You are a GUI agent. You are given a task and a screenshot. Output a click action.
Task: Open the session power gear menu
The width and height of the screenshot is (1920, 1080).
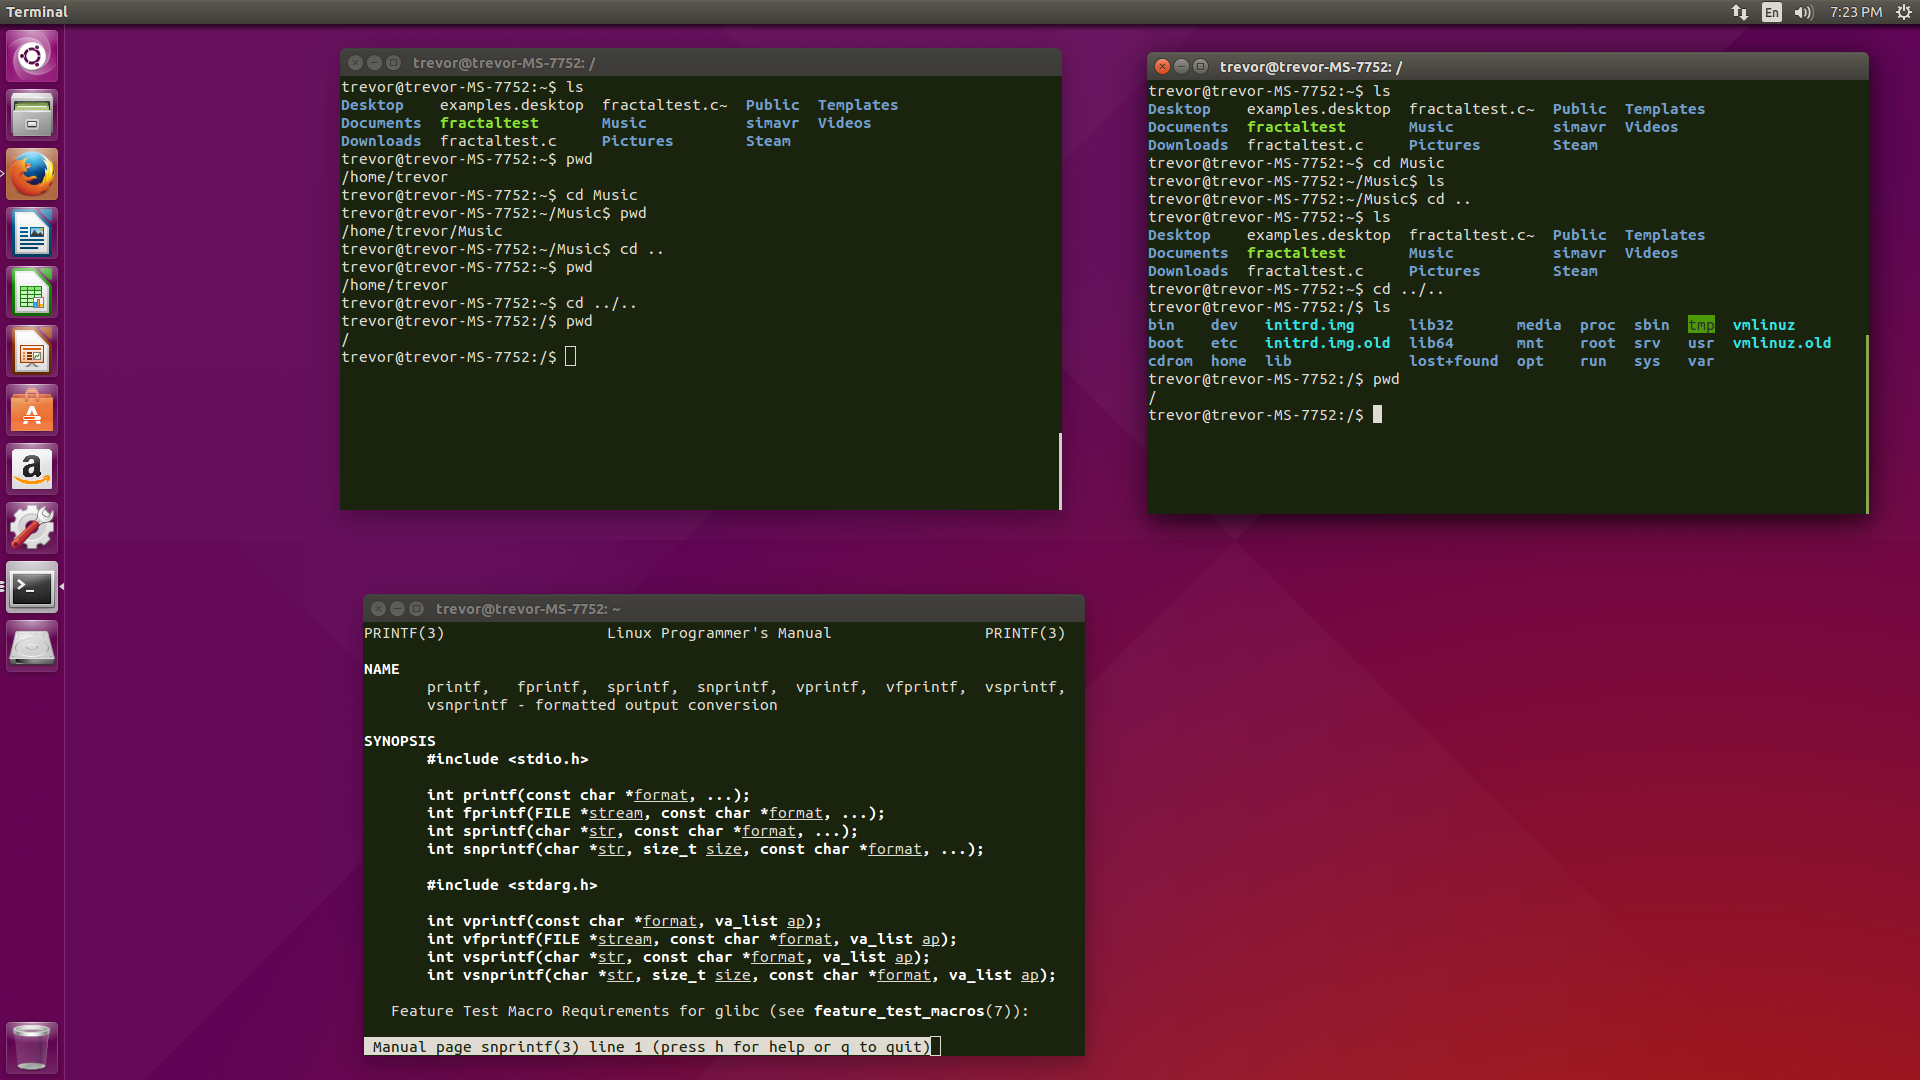(x=1904, y=12)
